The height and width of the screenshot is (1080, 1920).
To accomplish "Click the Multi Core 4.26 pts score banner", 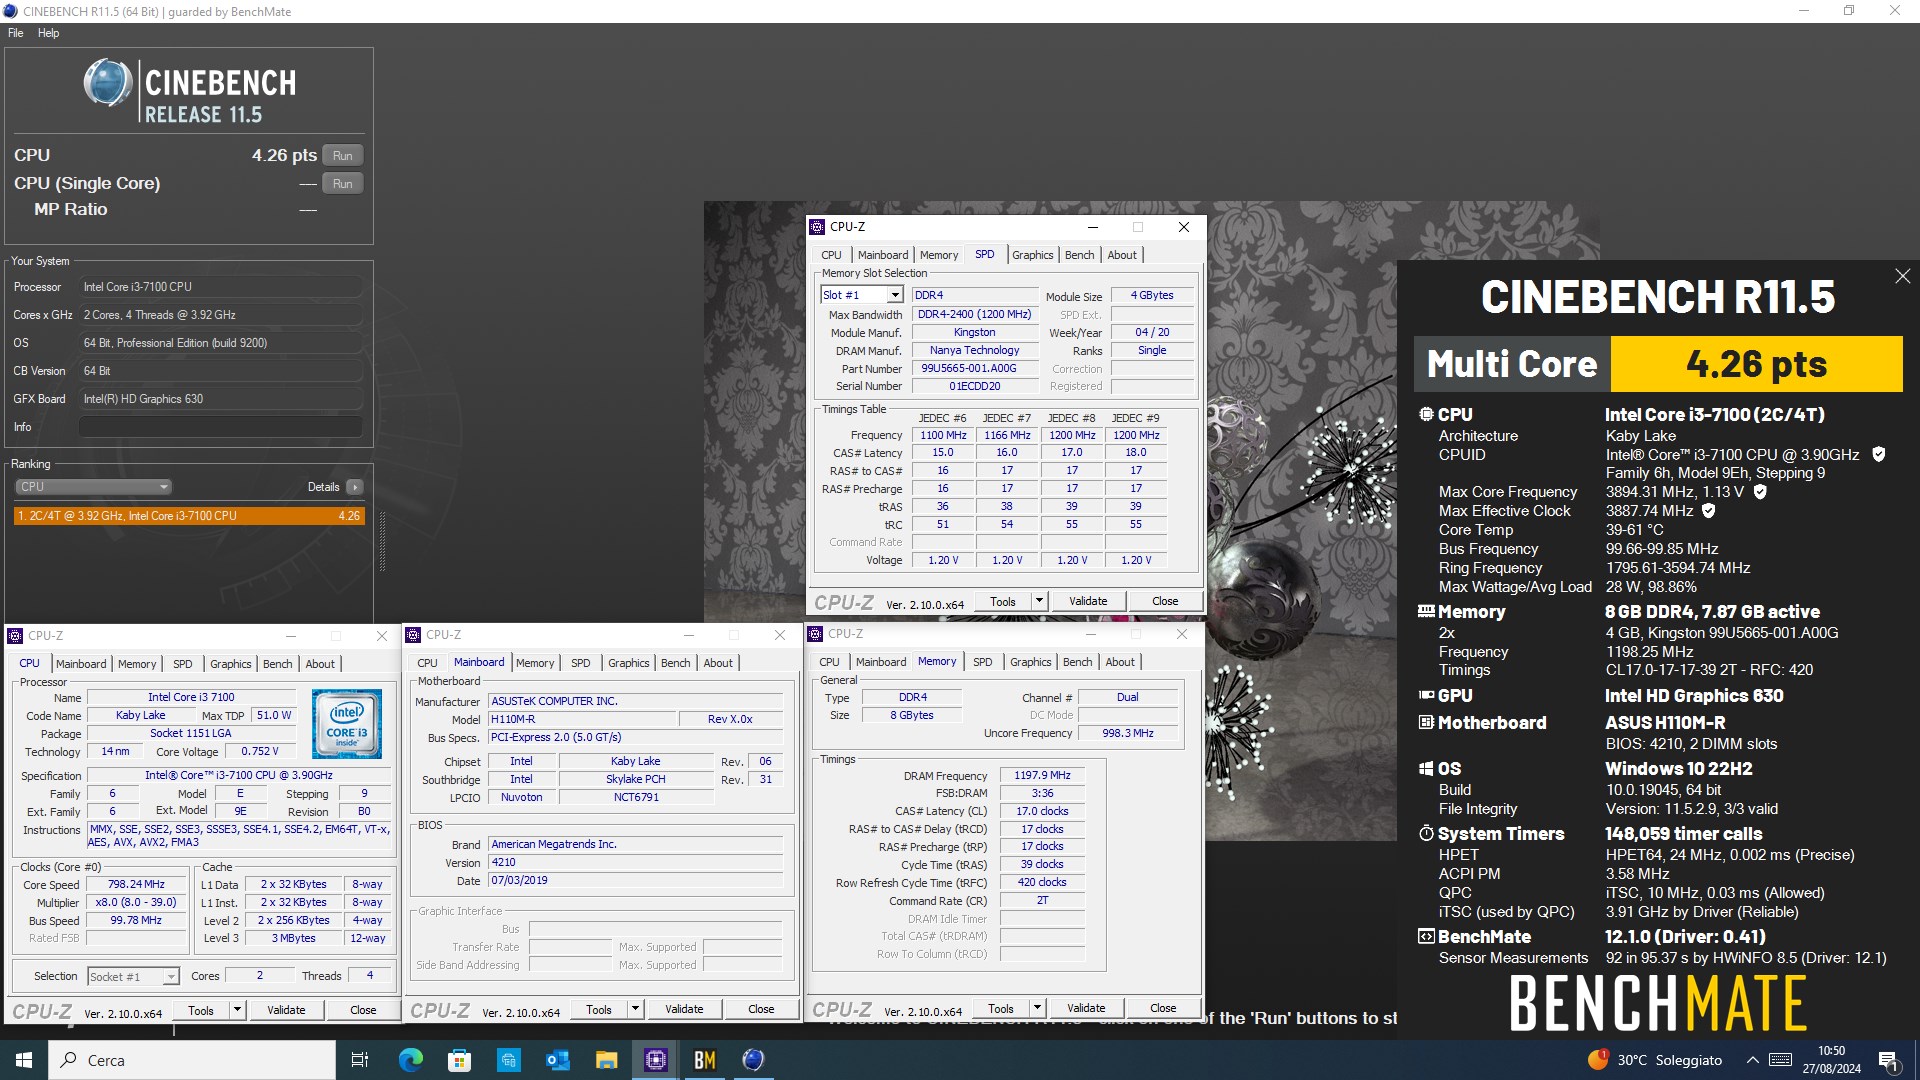I will tap(1658, 364).
